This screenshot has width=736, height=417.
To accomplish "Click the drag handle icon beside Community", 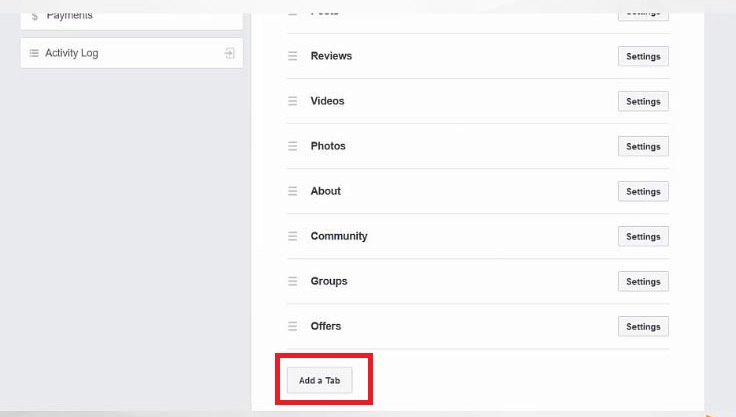I will pos(293,236).
